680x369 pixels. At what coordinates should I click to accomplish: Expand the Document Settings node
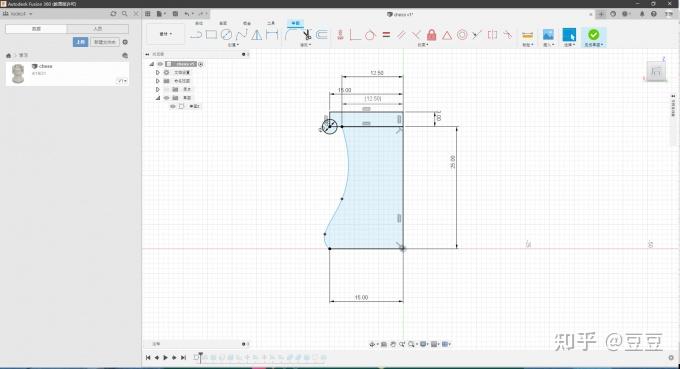point(158,72)
